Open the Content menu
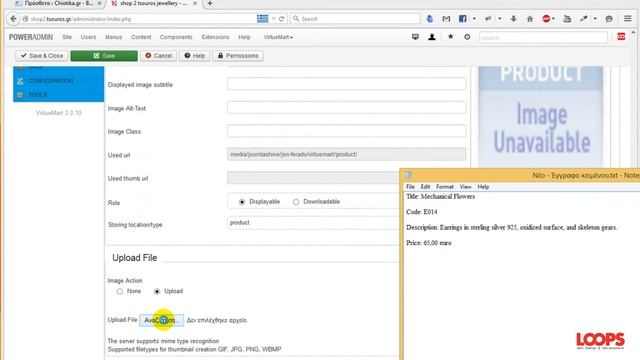 click(x=141, y=37)
